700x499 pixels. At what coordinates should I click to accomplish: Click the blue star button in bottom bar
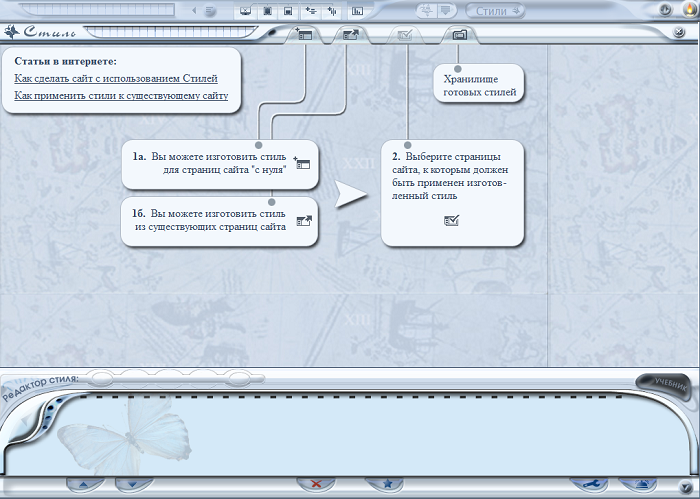[x=385, y=484]
